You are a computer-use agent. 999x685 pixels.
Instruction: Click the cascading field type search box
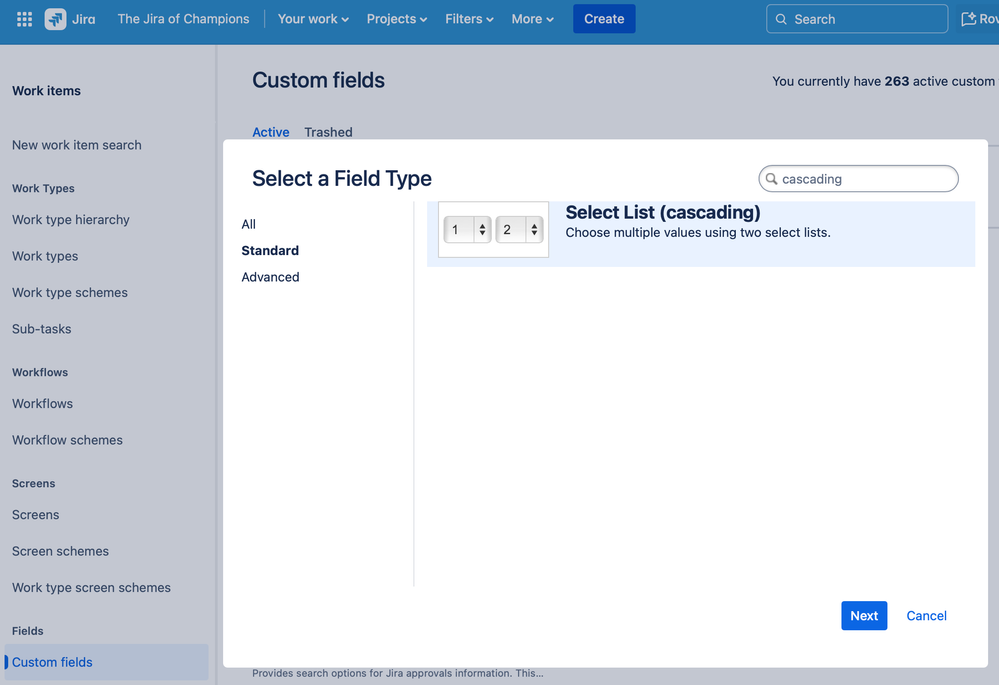(858, 179)
